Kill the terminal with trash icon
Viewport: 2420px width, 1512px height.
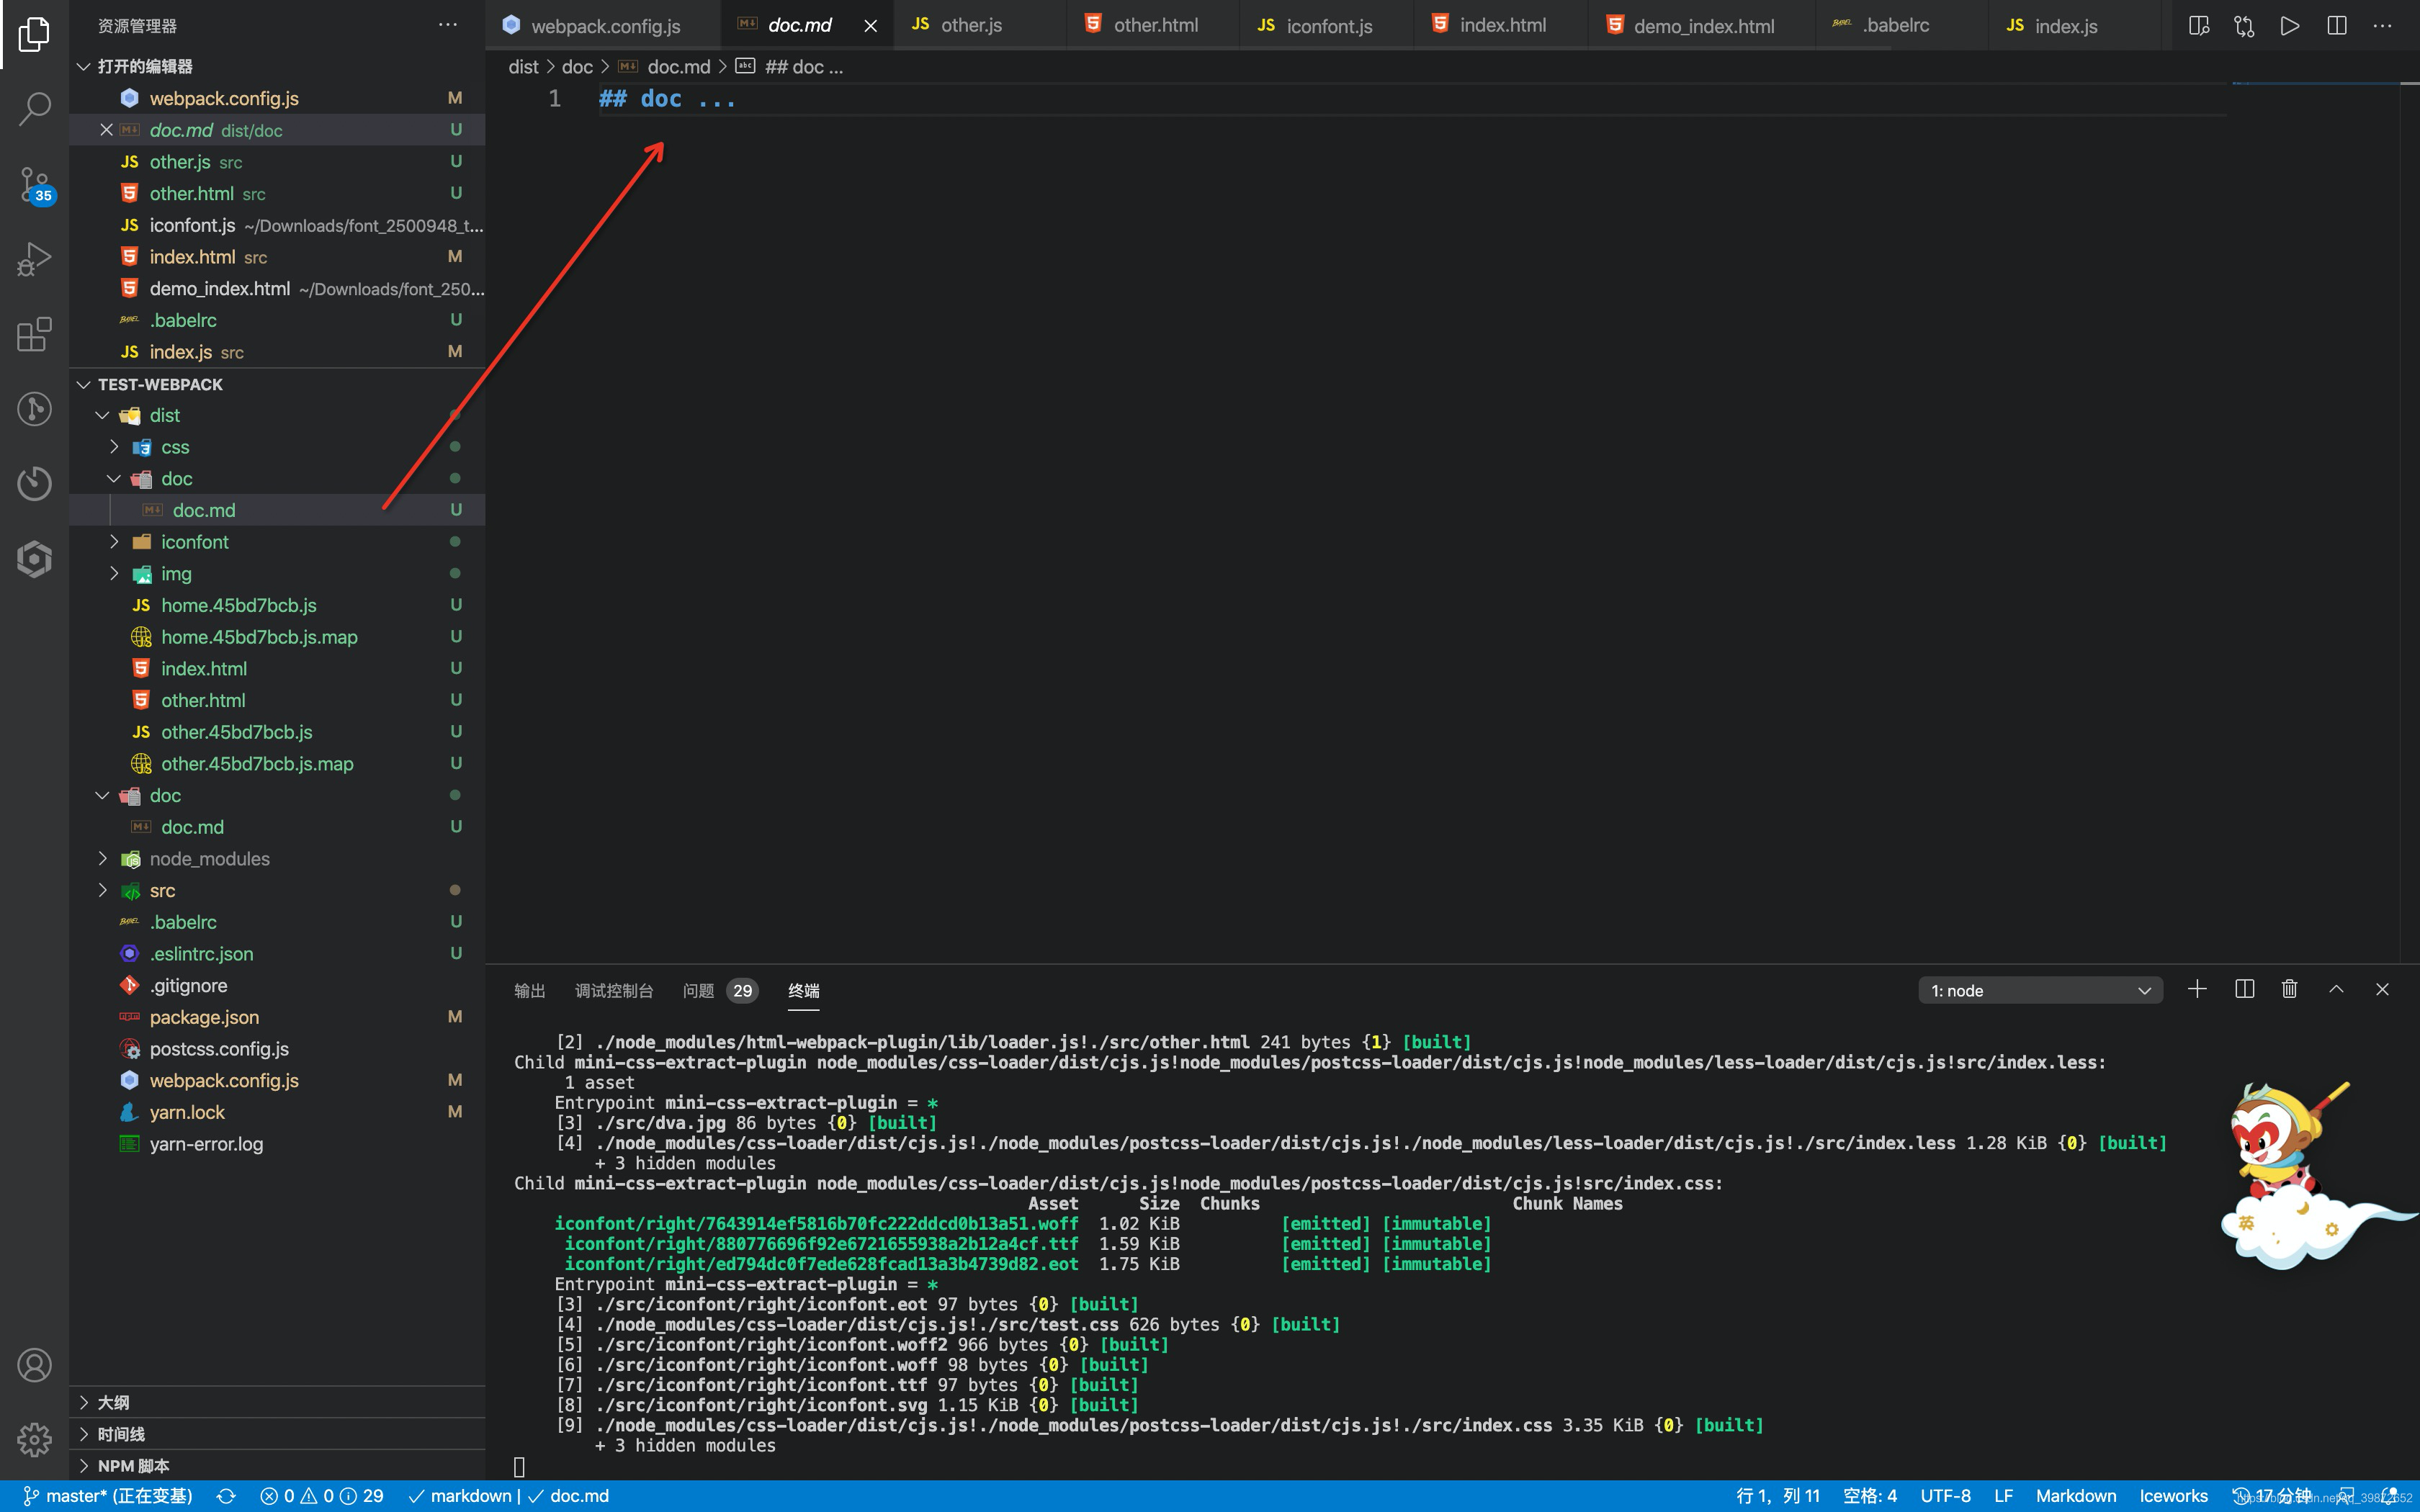(2290, 989)
